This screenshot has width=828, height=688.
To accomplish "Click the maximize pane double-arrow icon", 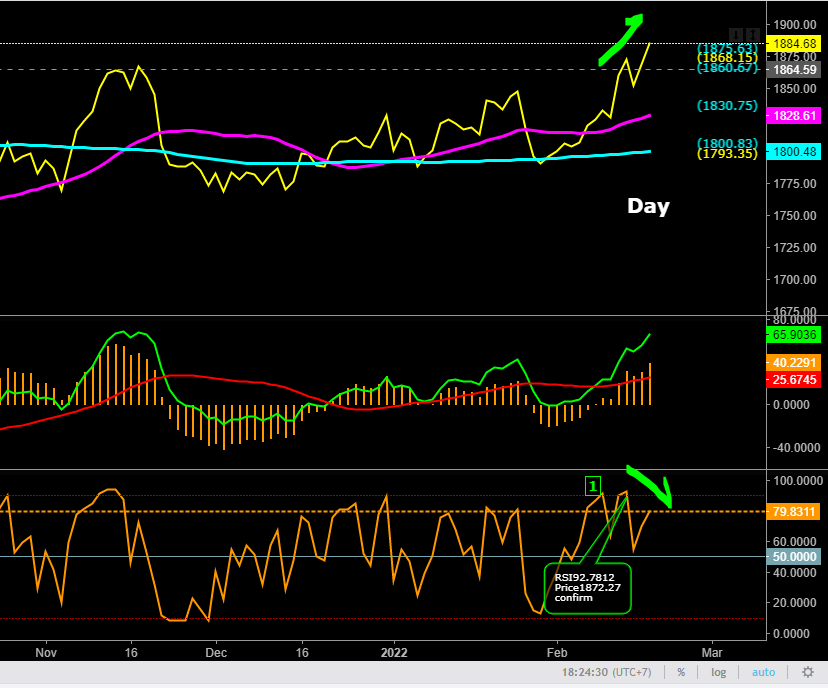I will pyautogui.click(x=752, y=35).
